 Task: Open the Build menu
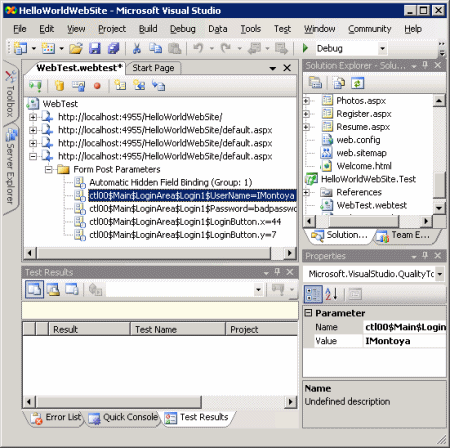pos(148,29)
